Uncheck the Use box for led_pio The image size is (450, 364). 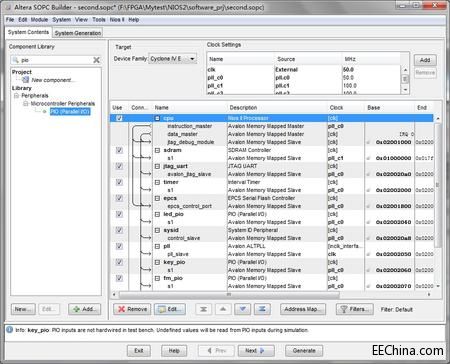tap(119, 214)
